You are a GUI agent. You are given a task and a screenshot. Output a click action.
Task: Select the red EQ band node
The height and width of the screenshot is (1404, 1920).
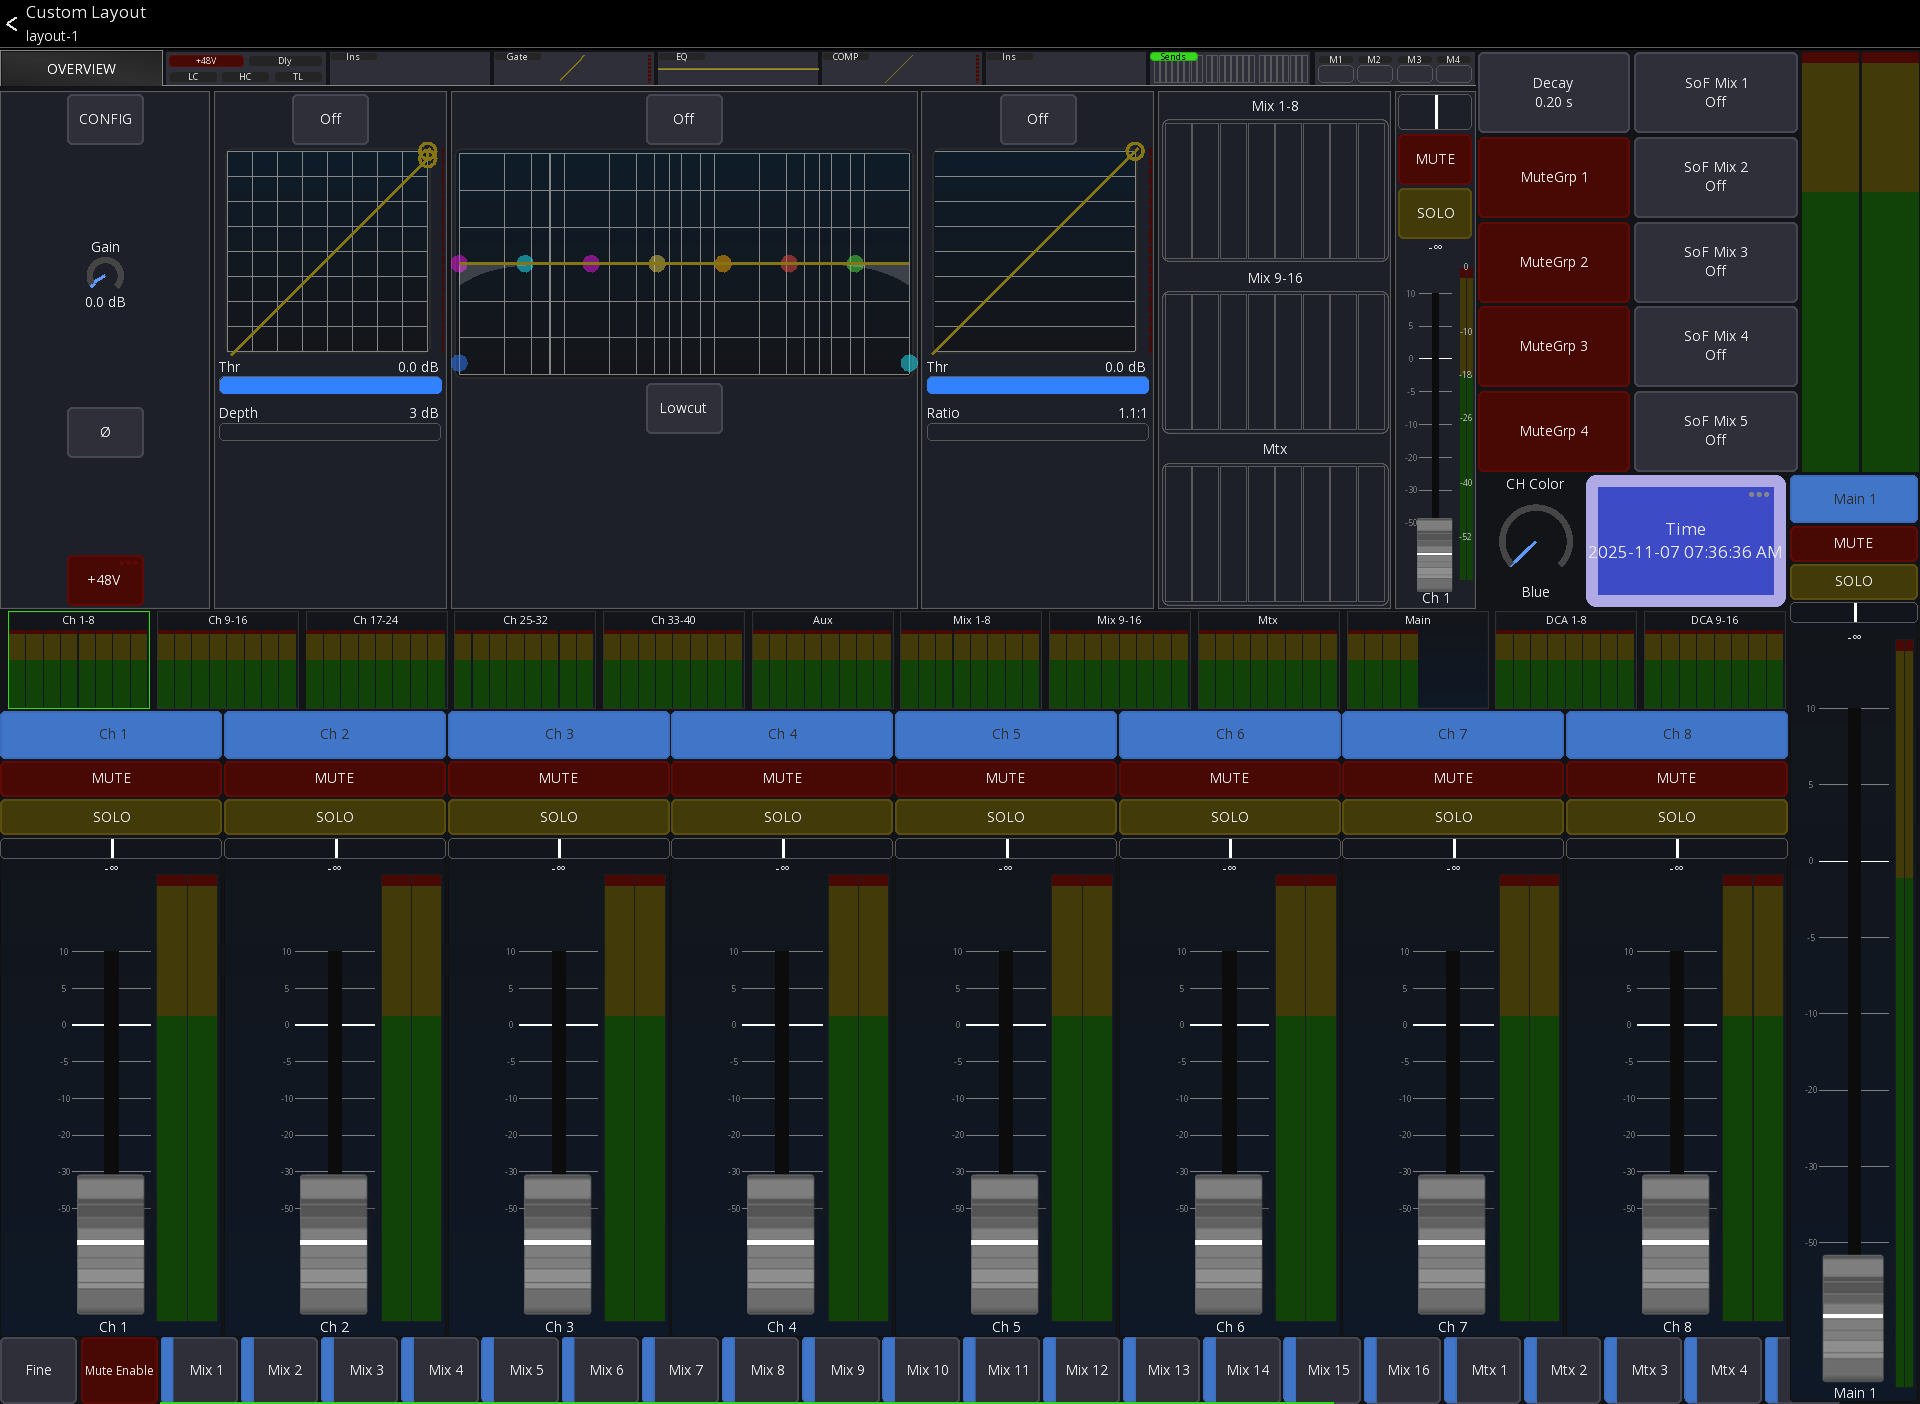click(x=789, y=264)
